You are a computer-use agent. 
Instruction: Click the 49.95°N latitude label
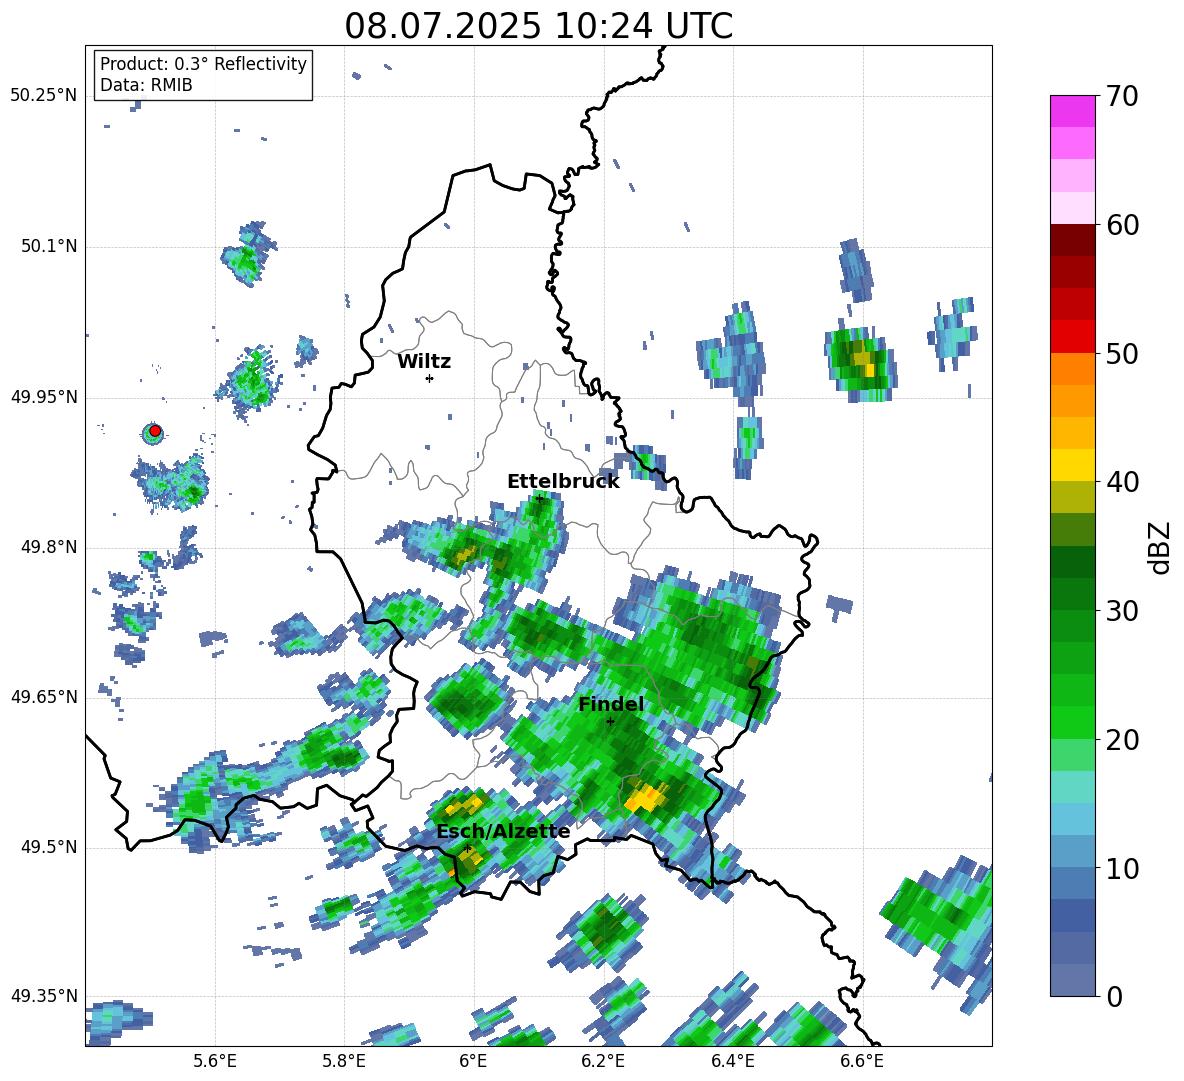43,397
